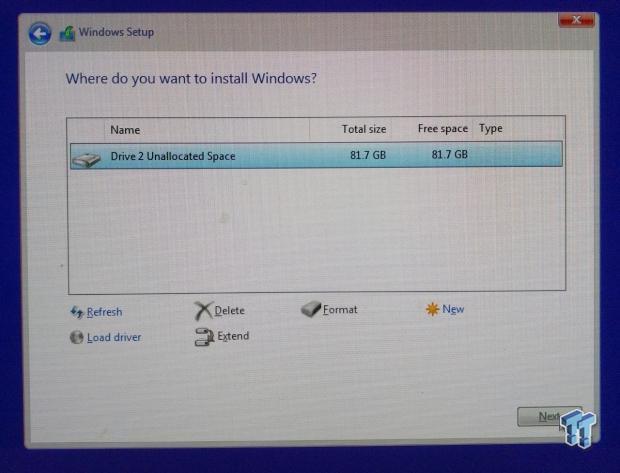This screenshot has height=473, width=620.
Task: Sort by the Free space column header
Action: [x=442, y=129]
